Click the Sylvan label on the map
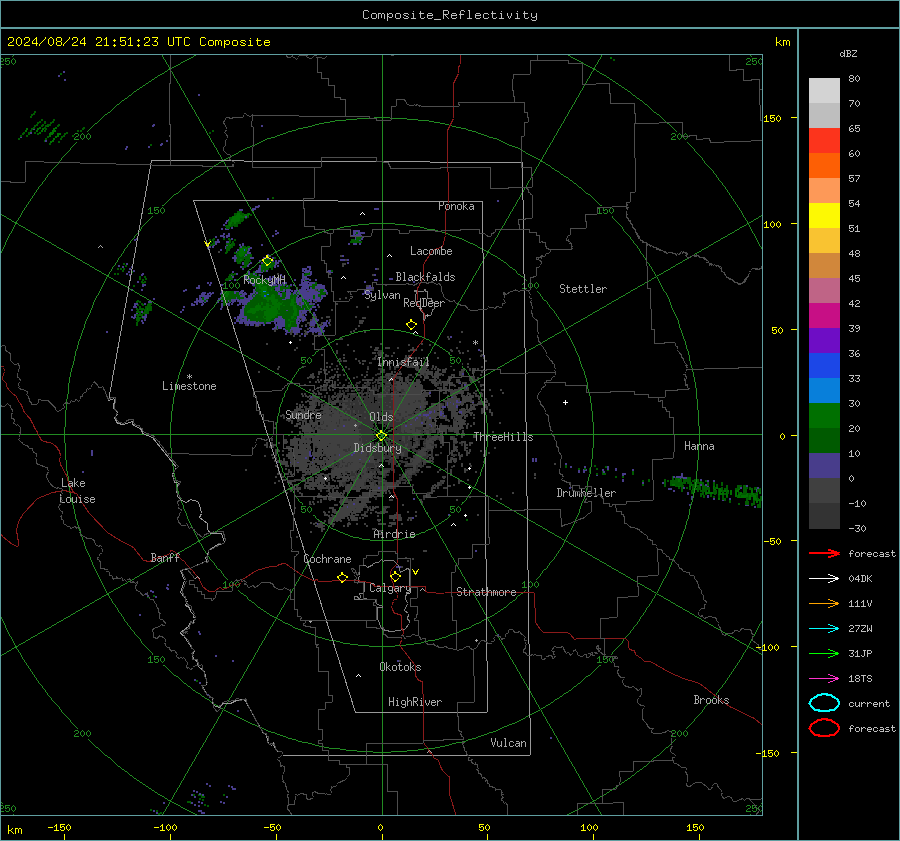 pyautogui.click(x=382, y=295)
